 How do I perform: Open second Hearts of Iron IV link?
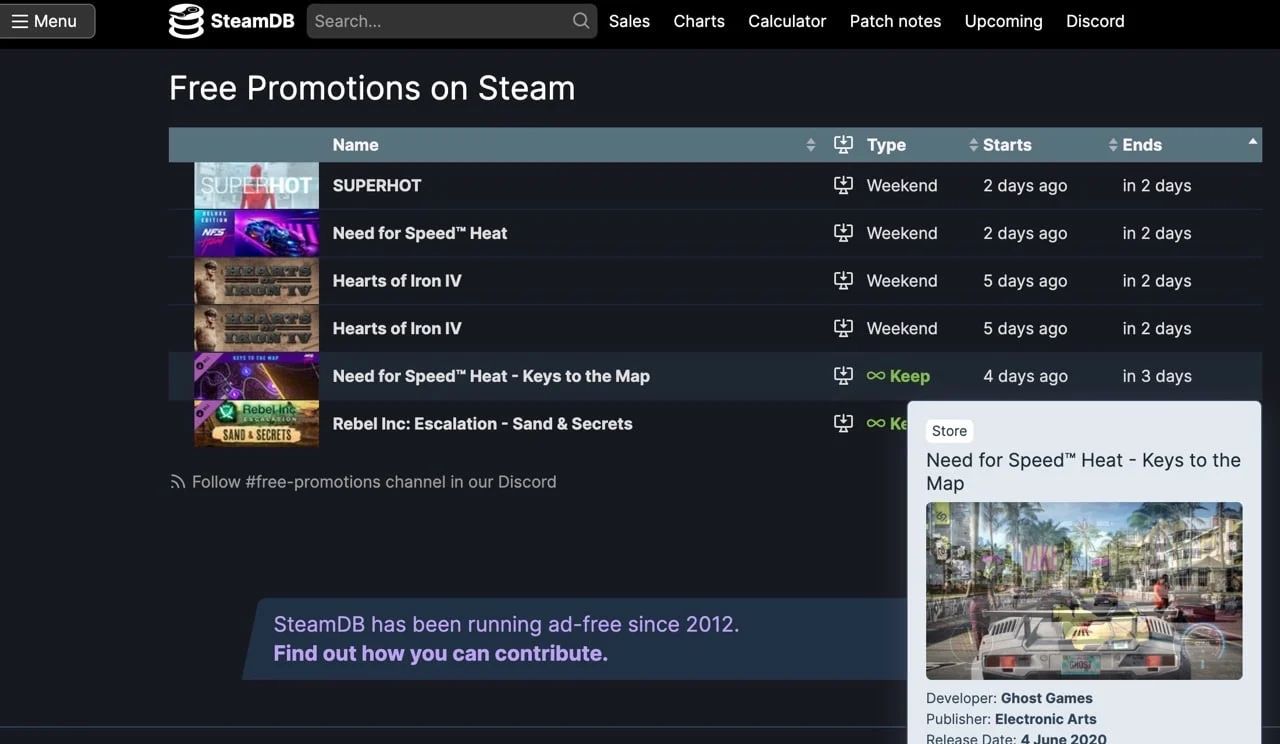tap(397, 328)
